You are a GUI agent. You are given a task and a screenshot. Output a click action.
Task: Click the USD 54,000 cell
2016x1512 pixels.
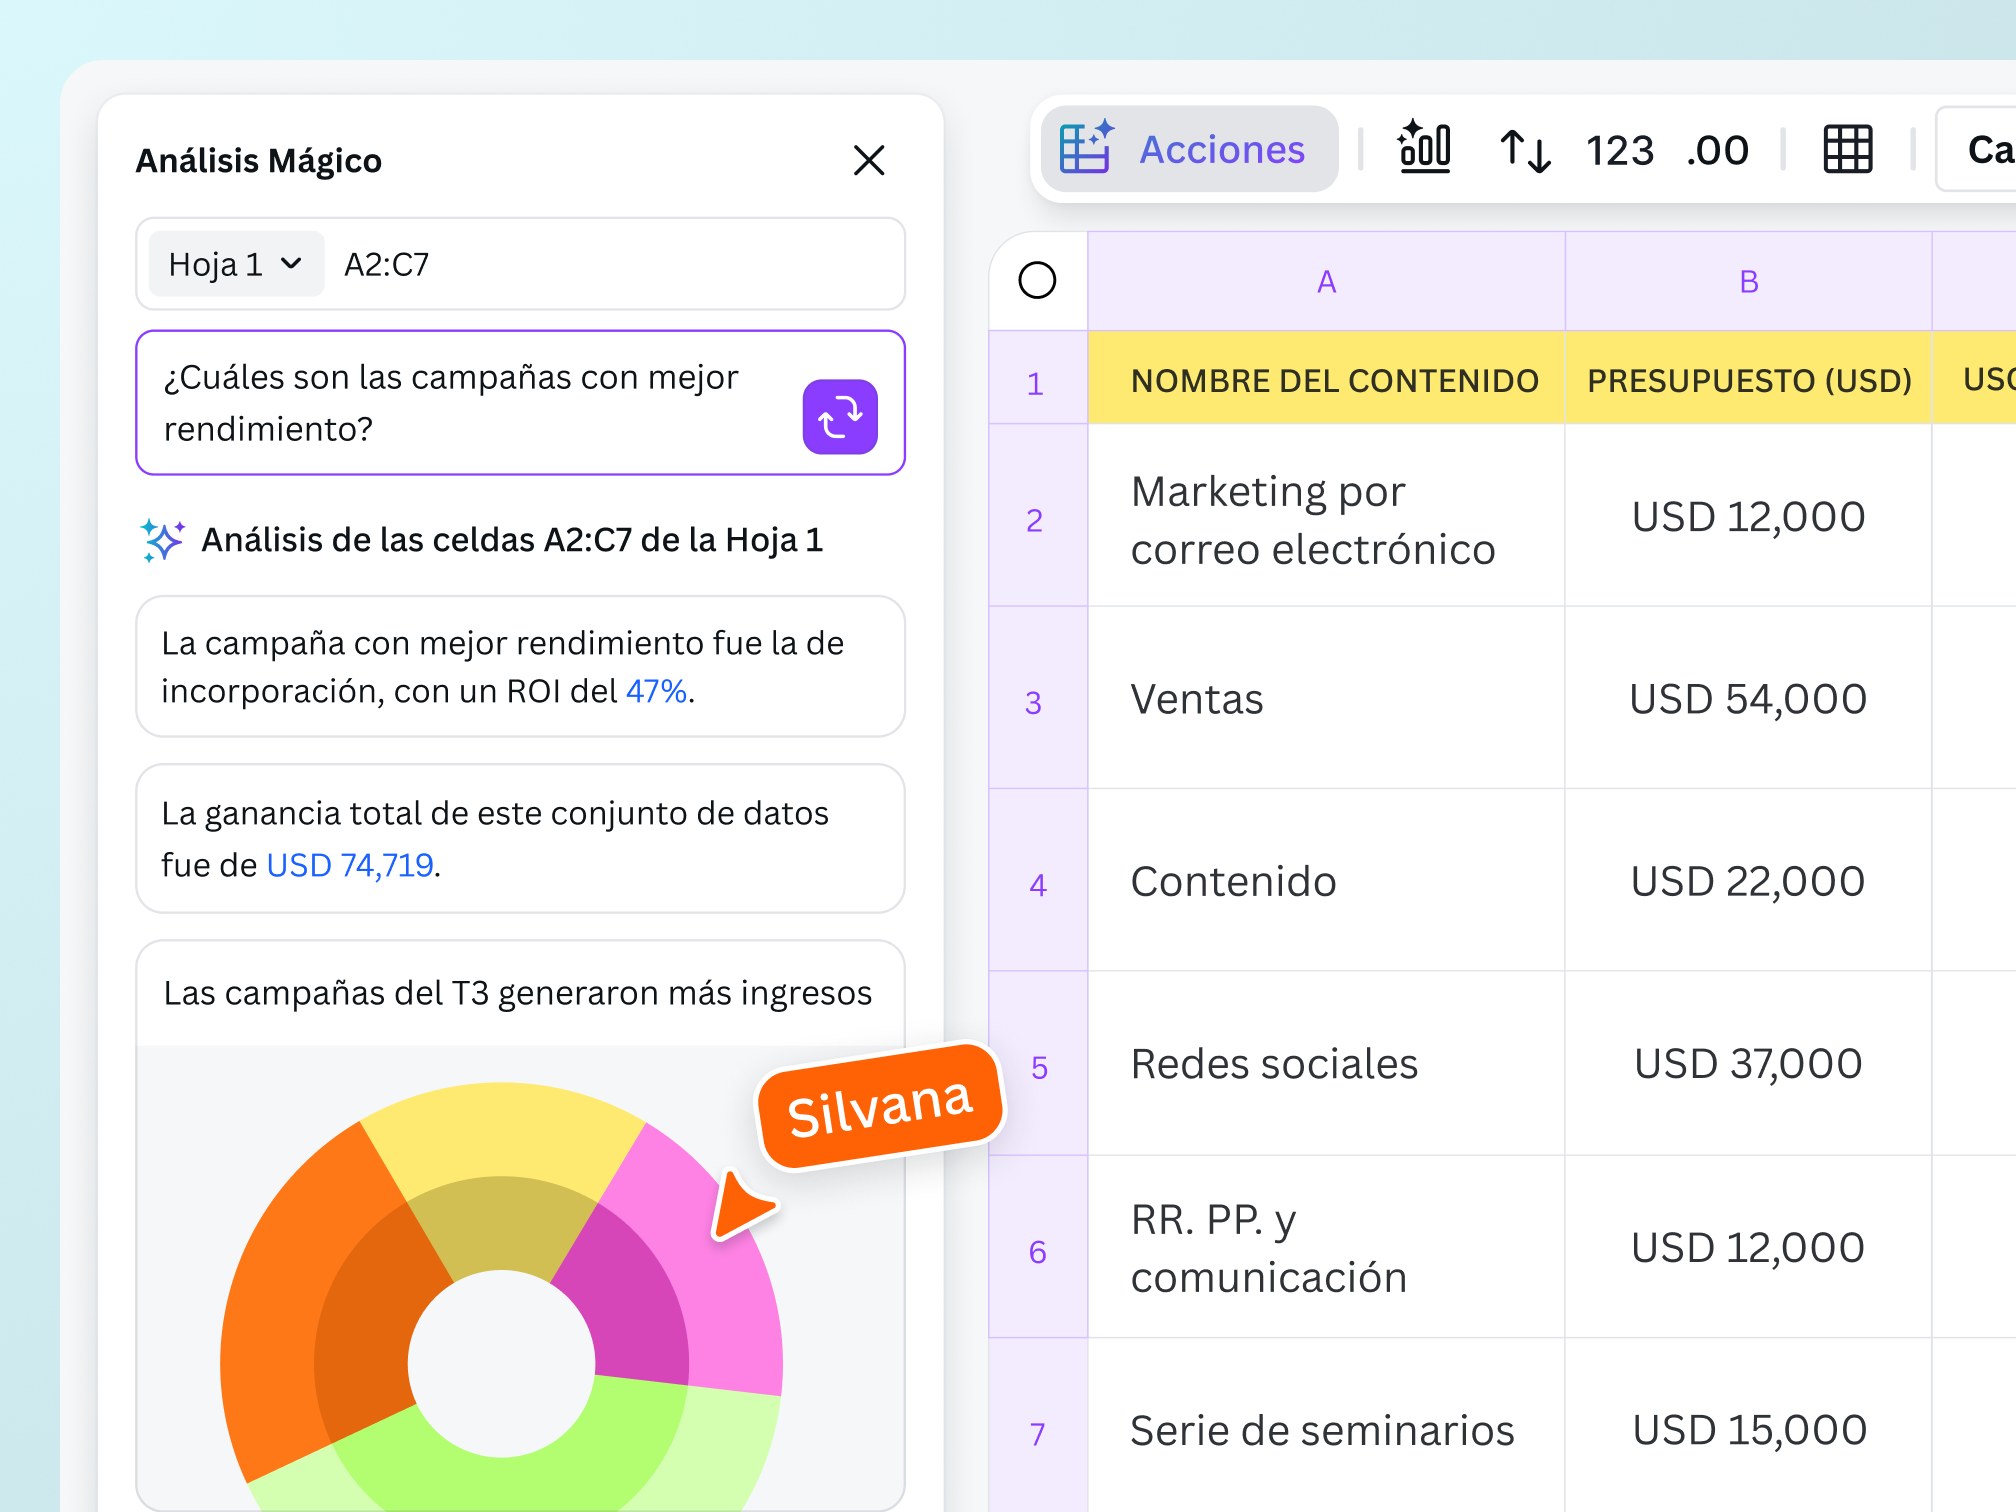pos(1748,699)
